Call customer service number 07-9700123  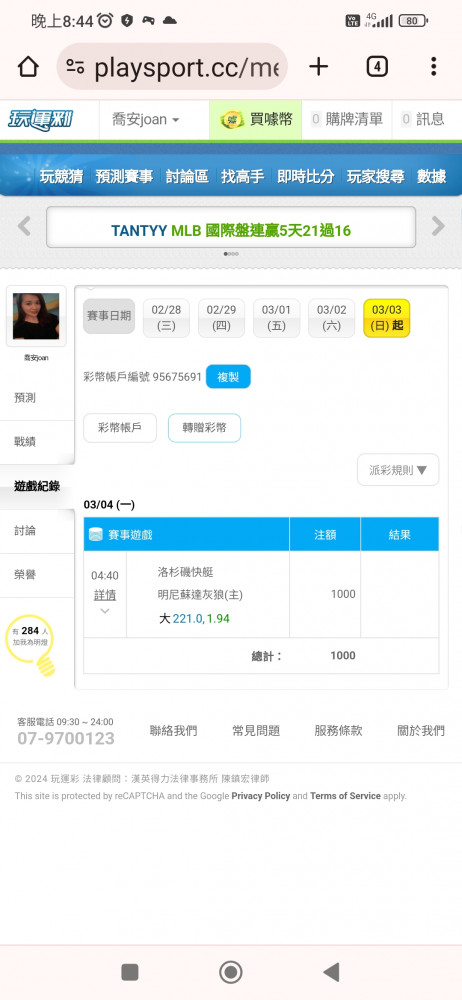(66, 739)
